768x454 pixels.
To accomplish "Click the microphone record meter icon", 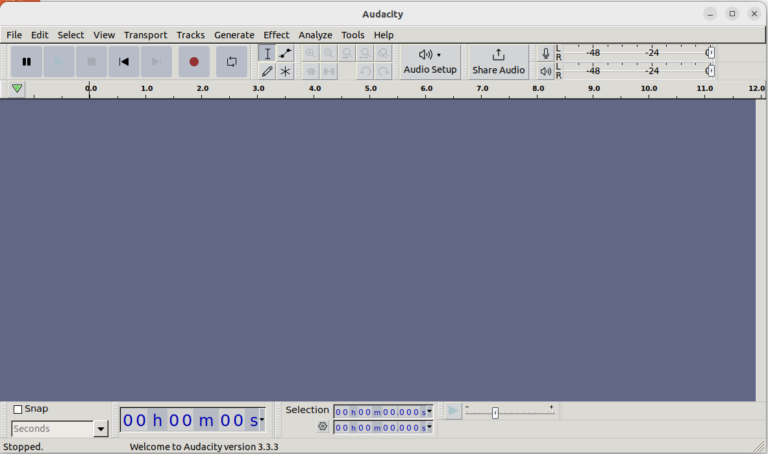I will [545, 53].
